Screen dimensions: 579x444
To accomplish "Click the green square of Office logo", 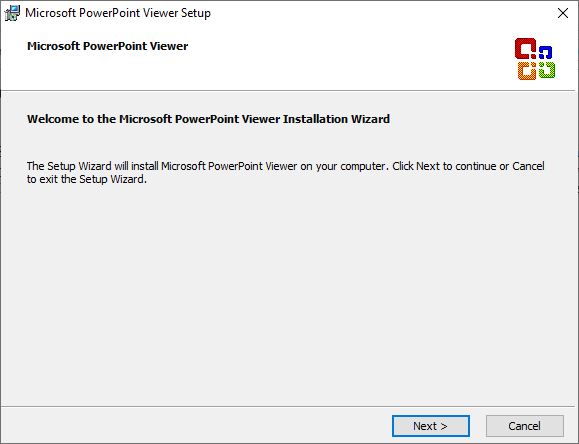I will pyautogui.click(x=547, y=69).
